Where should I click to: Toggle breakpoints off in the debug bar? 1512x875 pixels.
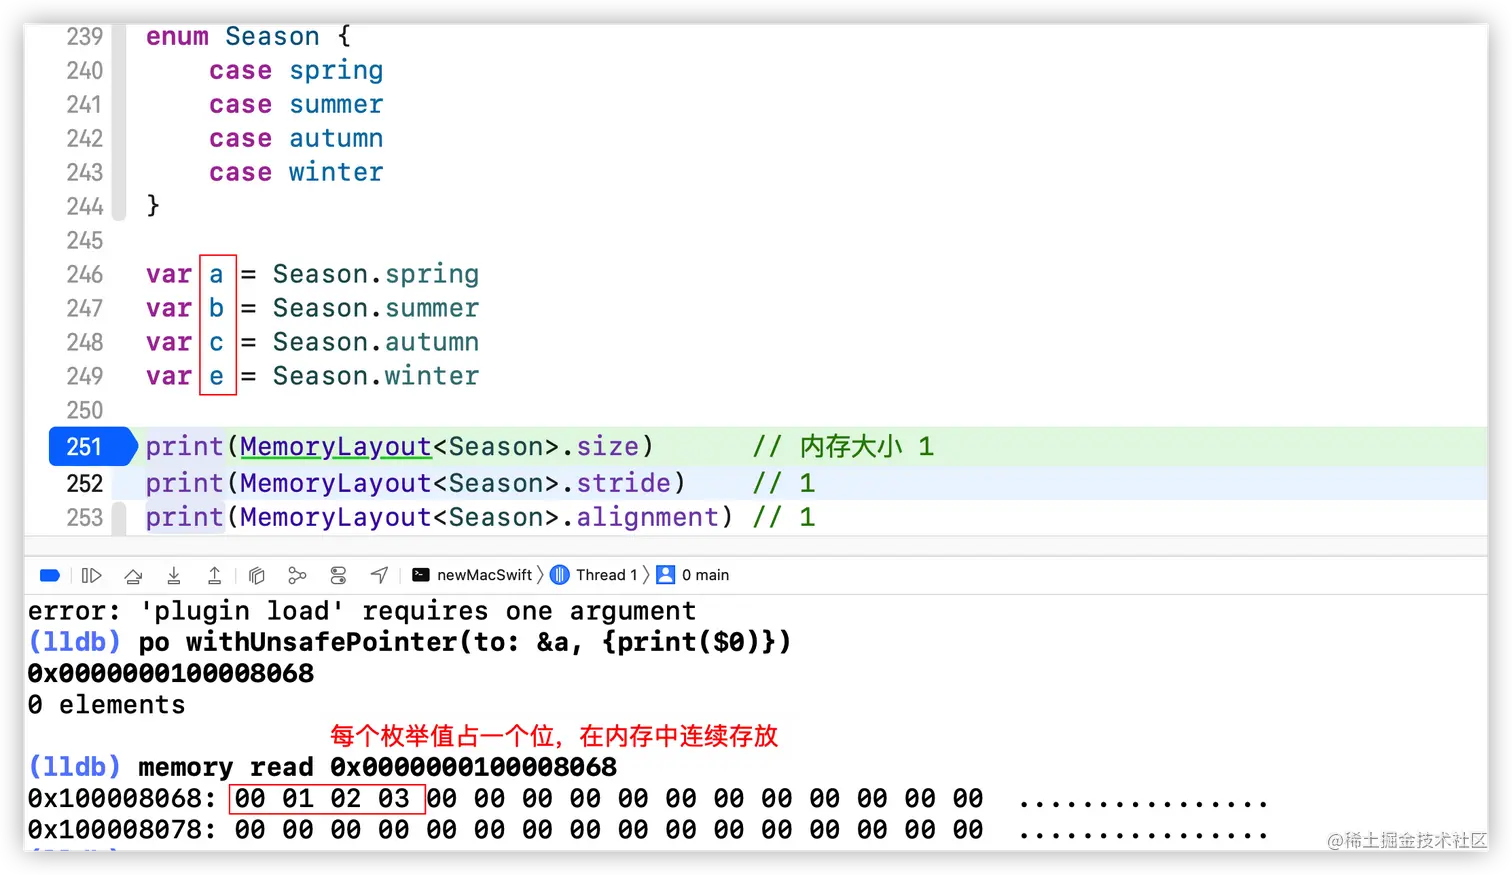click(50, 575)
